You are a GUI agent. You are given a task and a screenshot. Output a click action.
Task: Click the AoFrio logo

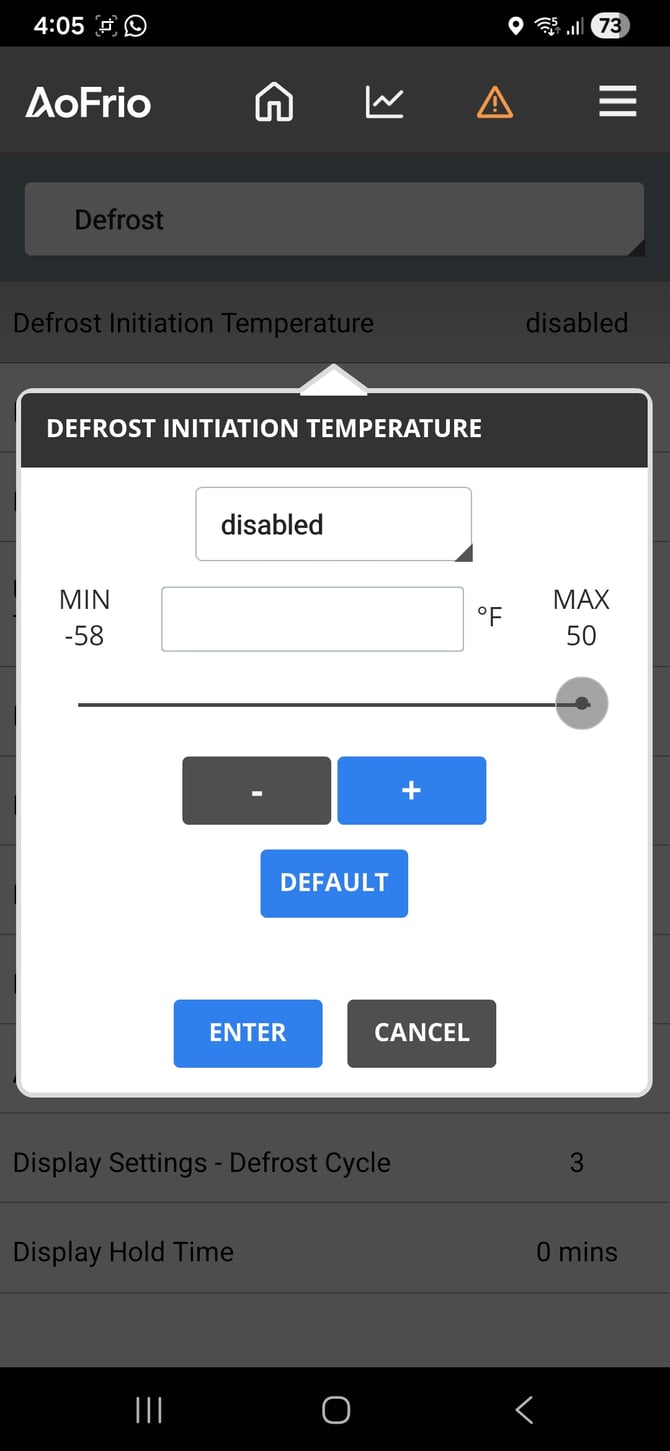[87, 101]
